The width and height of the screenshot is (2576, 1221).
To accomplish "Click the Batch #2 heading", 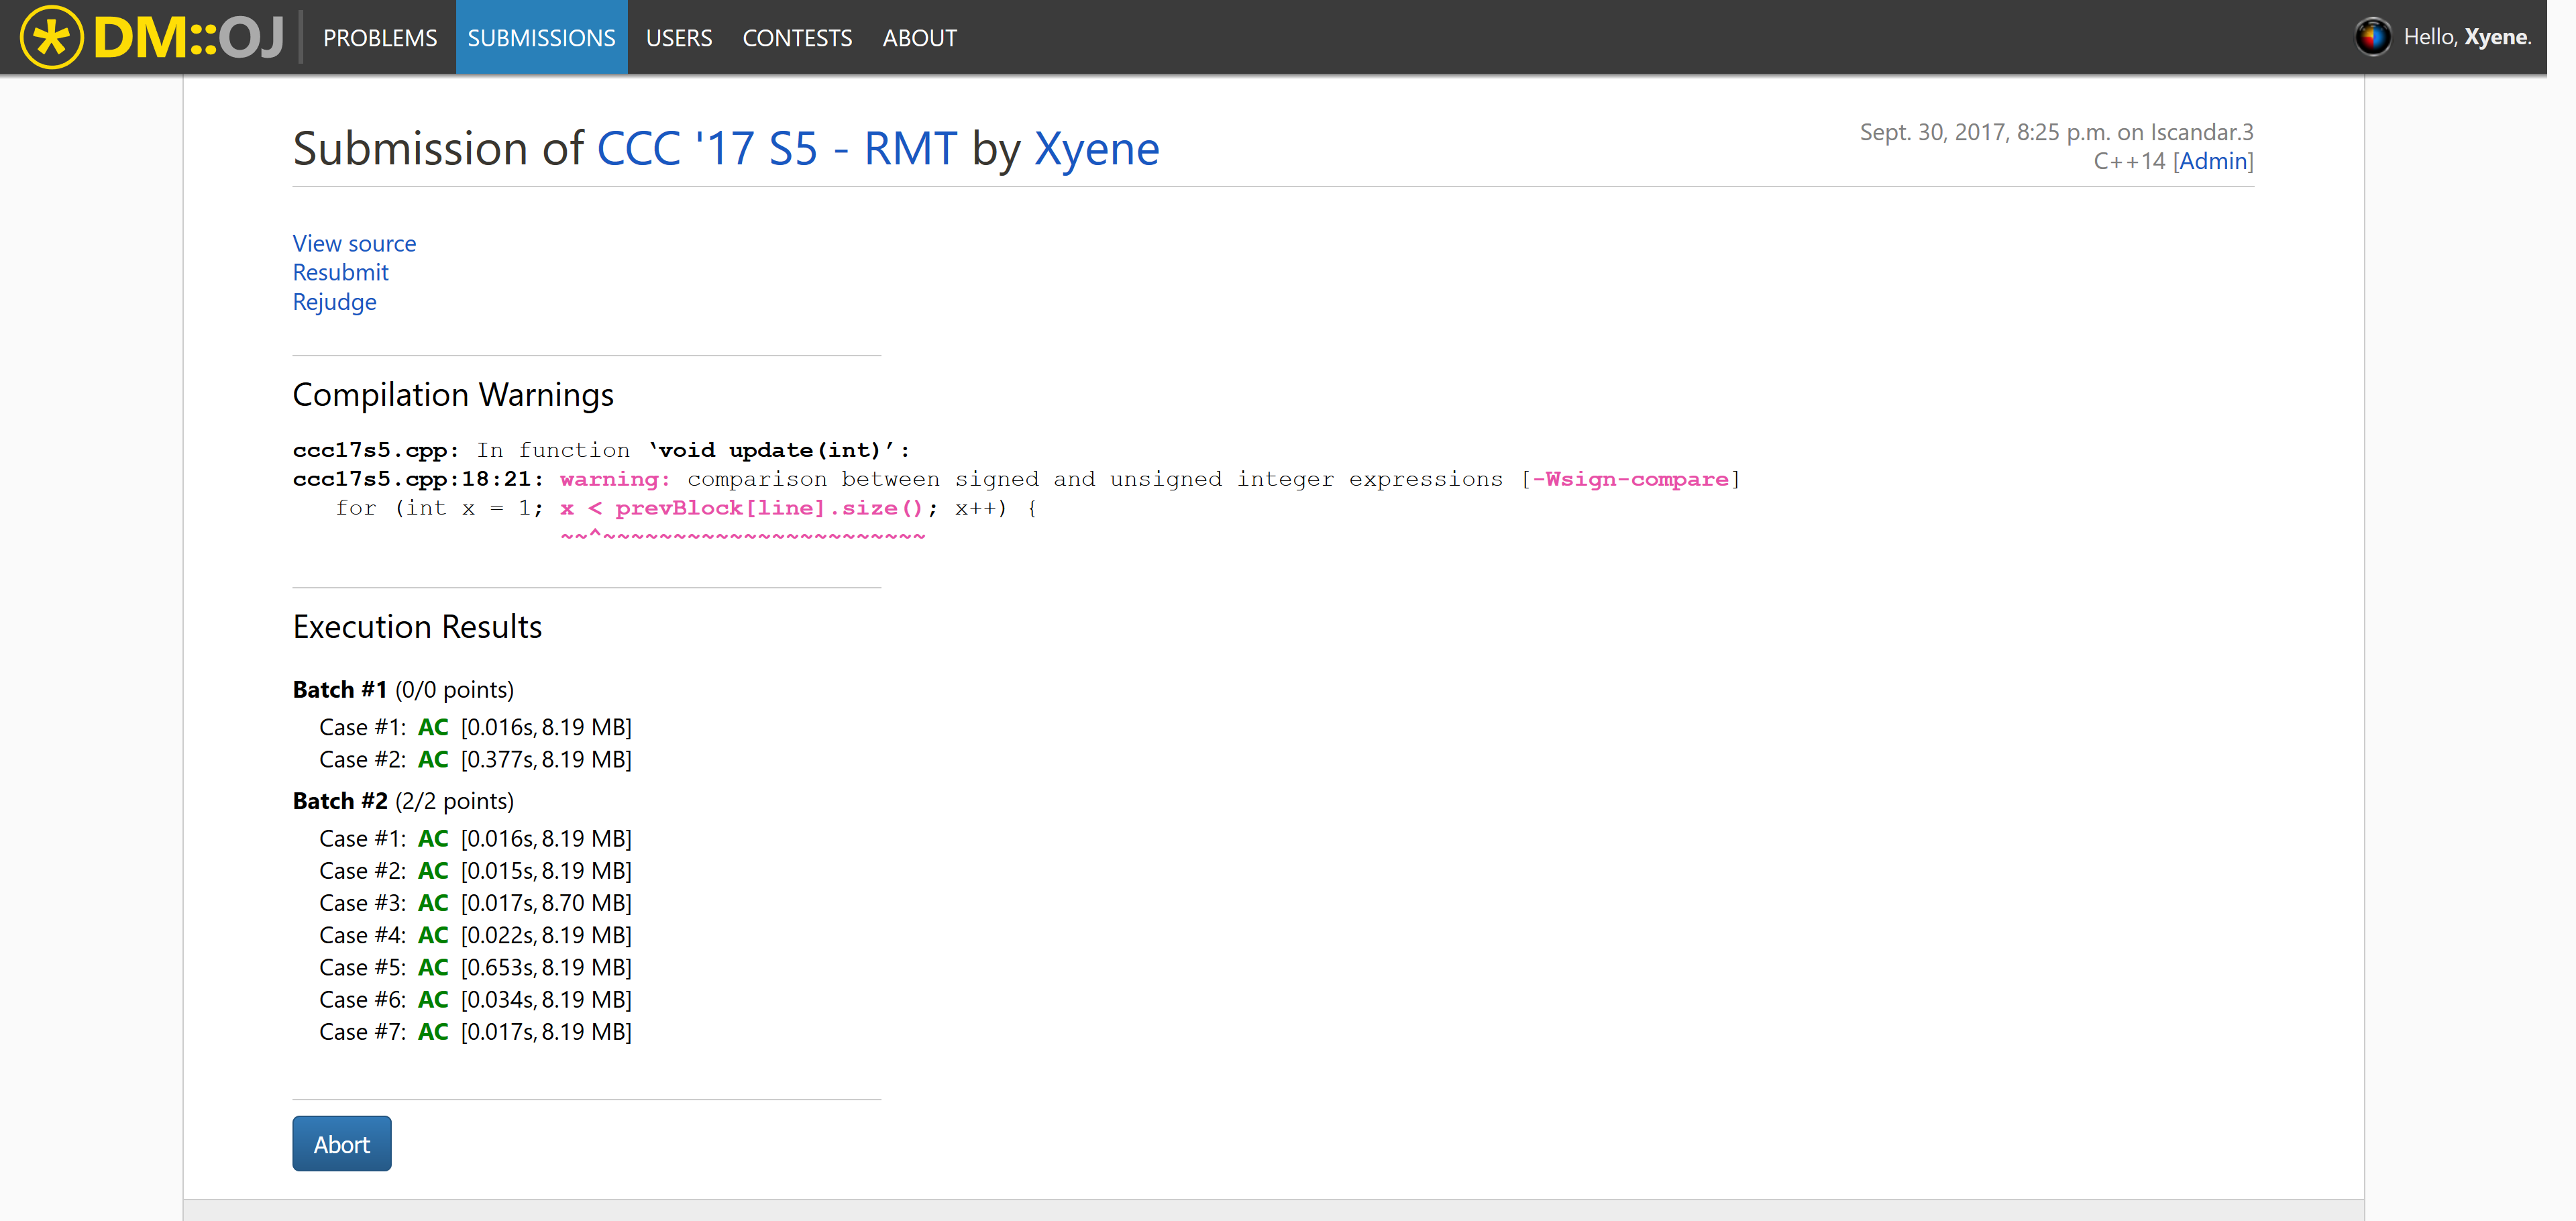I will [x=340, y=801].
